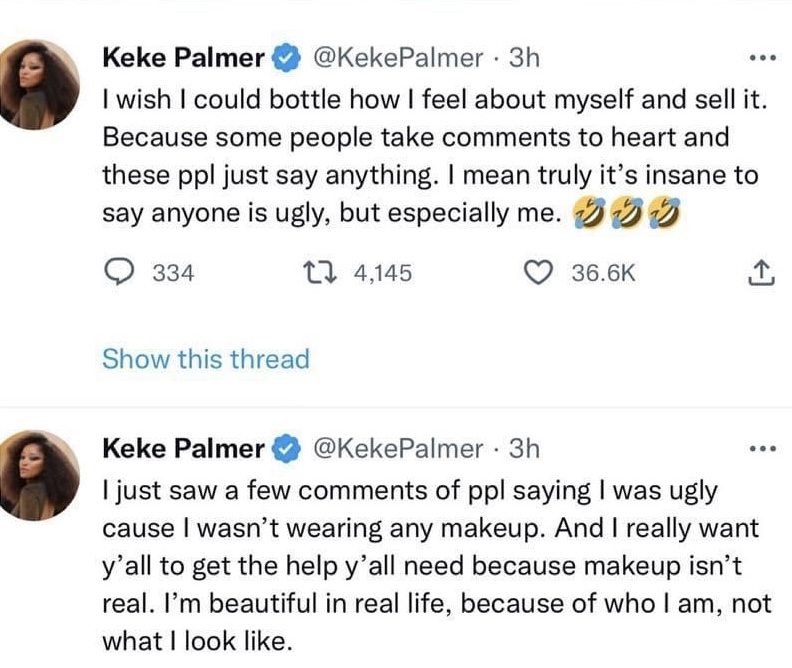This screenshot has height=668, width=792.
Task: Open the tweet text about makeup
Action: [x=437, y=566]
